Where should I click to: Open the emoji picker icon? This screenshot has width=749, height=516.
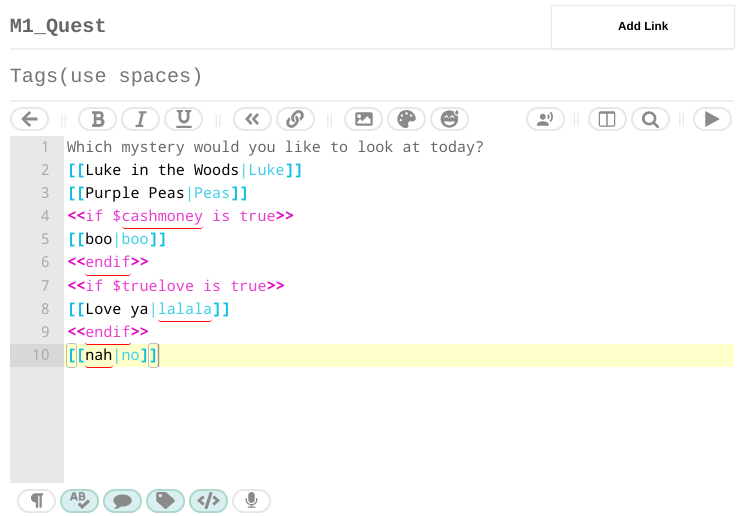[x=449, y=119]
